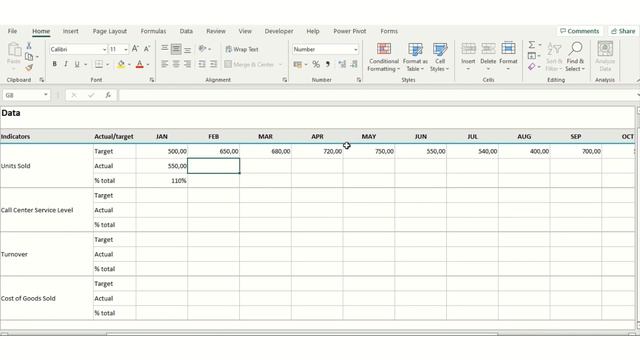Switch to the Insert tab
The width and height of the screenshot is (640, 360).
tap(71, 31)
